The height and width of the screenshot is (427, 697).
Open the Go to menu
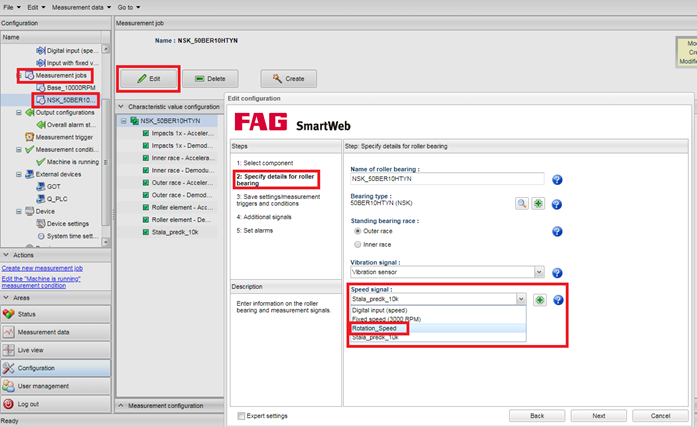pyautogui.click(x=128, y=7)
